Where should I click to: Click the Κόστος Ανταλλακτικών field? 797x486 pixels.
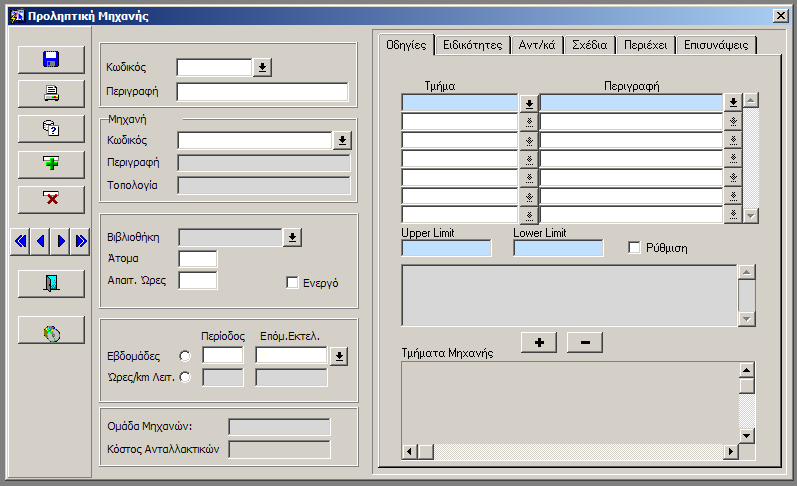click(279, 449)
